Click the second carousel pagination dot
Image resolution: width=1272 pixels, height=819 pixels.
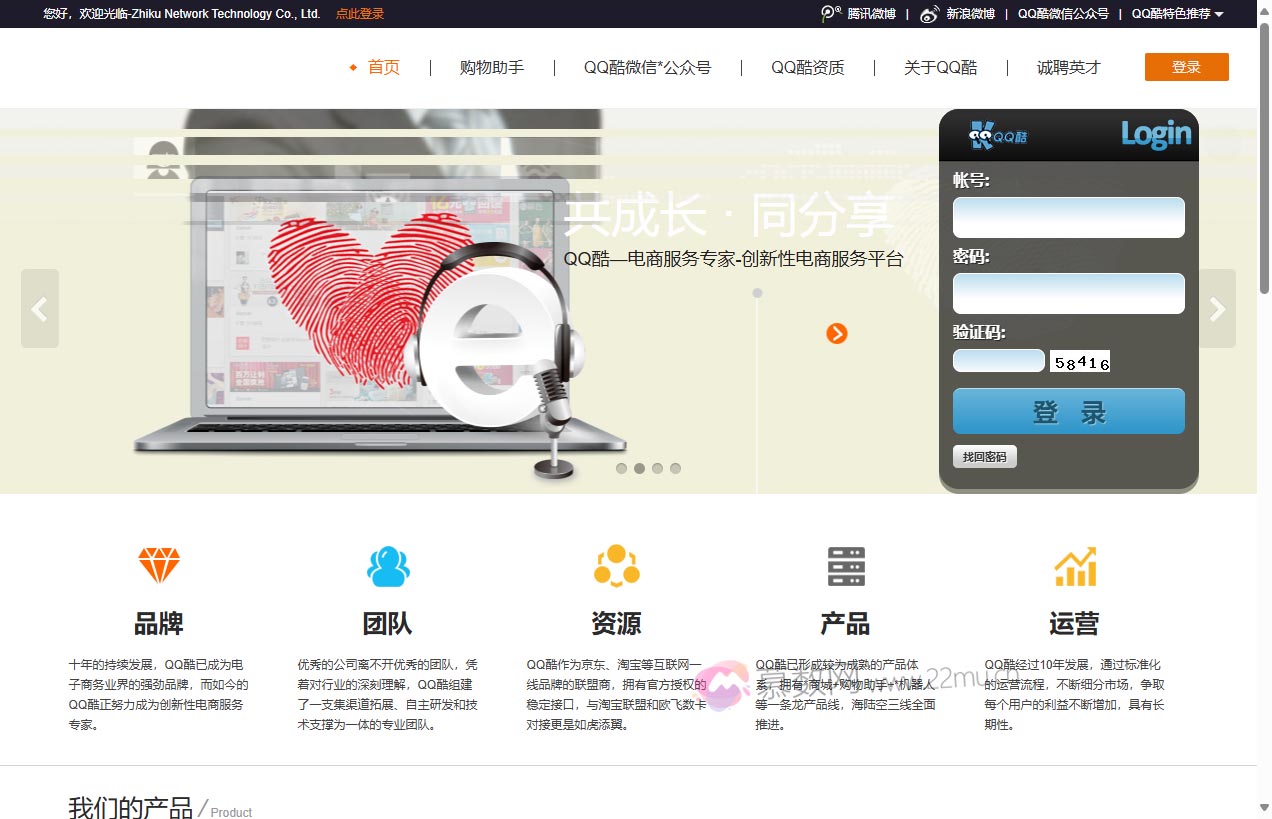click(639, 467)
